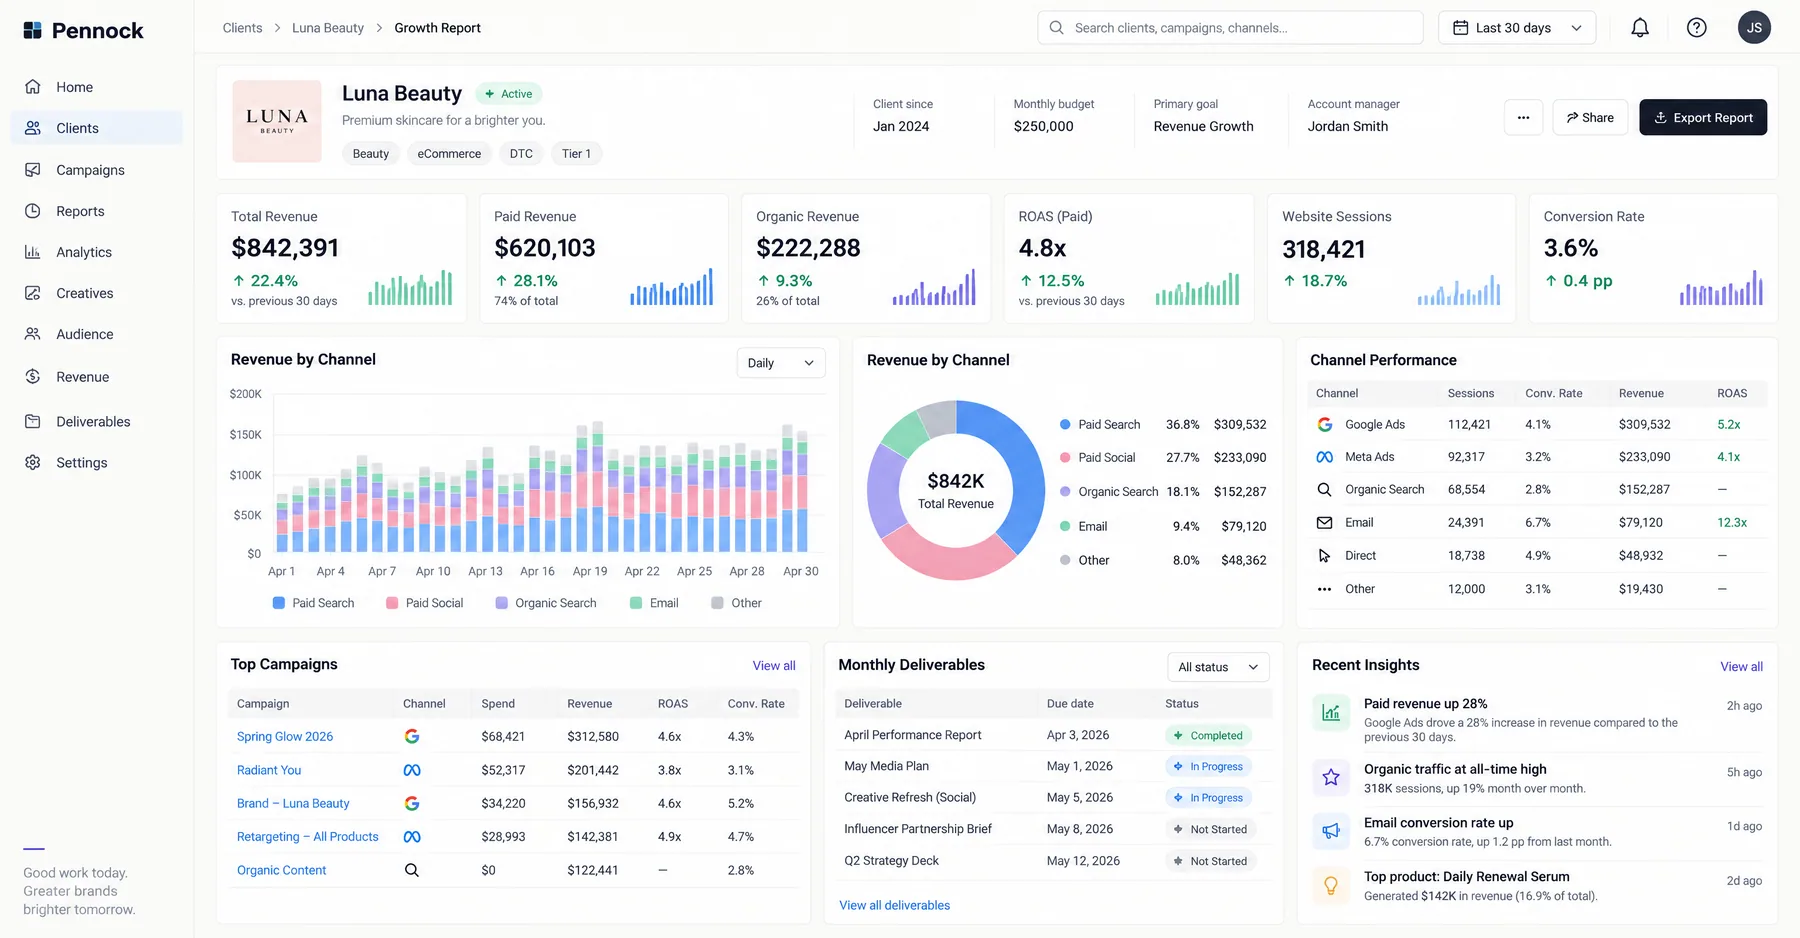
Task: Open Analytics from the sidebar
Action: pyautogui.click(x=97, y=252)
